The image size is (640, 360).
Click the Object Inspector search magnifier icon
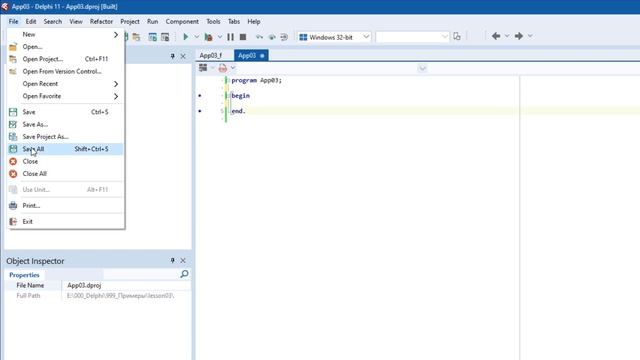pos(184,274)
